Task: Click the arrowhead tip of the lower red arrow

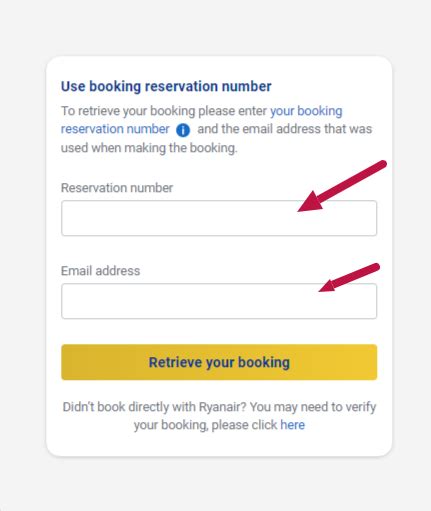Action: point(320,291)
